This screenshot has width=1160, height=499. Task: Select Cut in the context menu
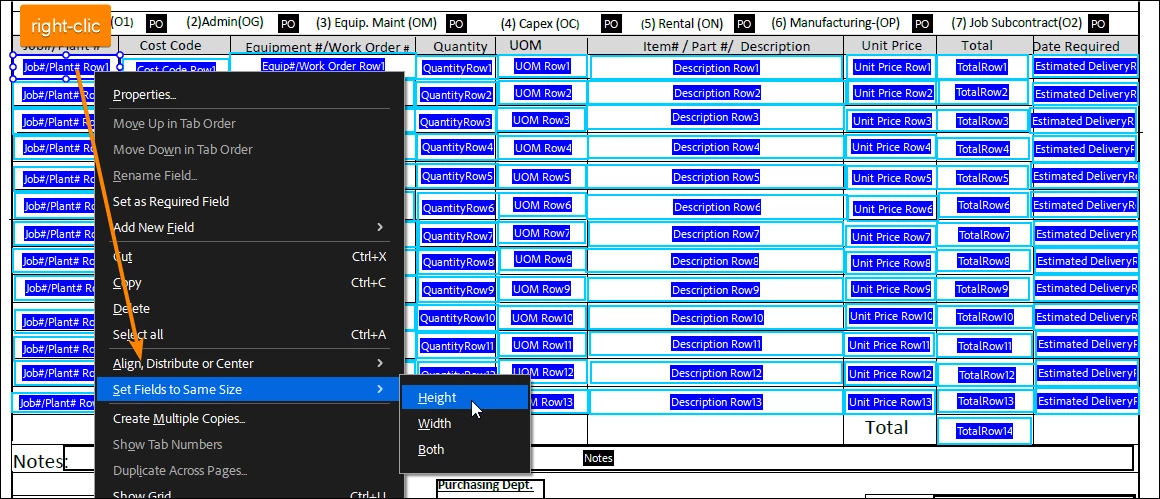[250, 257]
